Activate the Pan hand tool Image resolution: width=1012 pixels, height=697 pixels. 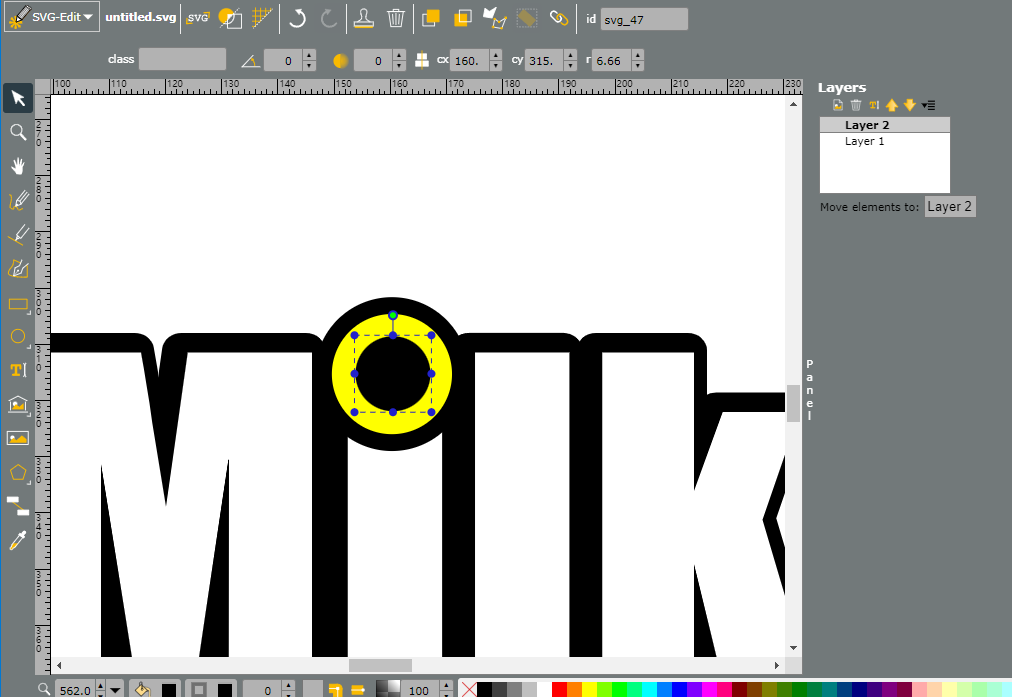[18, 167]
